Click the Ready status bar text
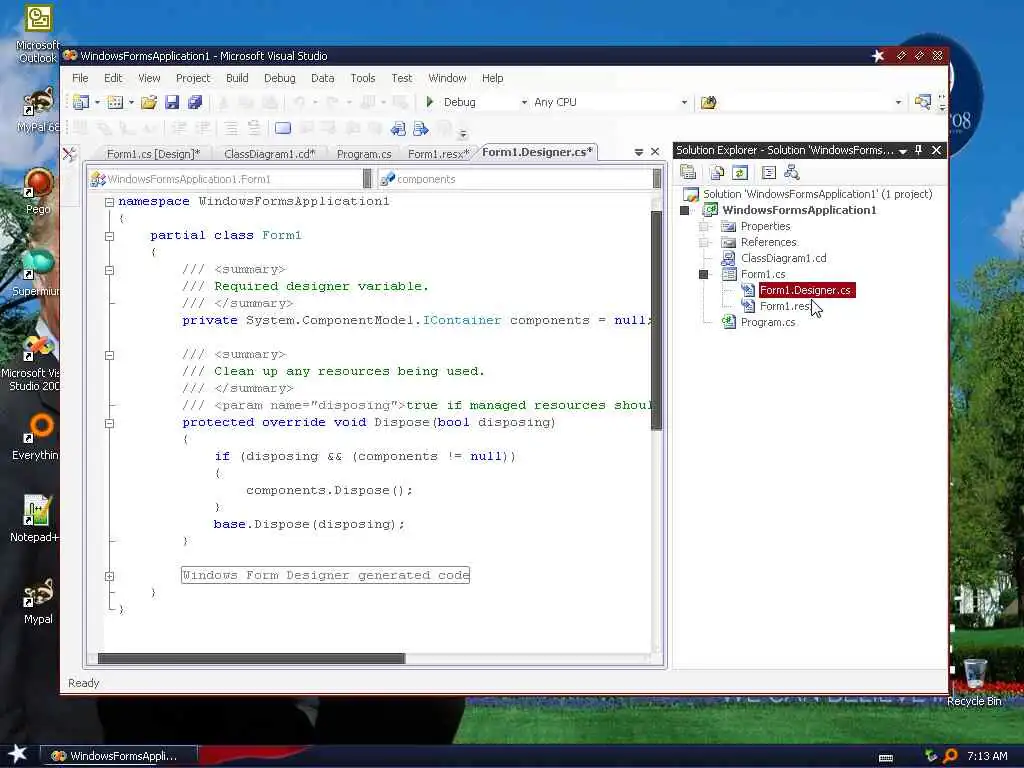Screen dimensions: 1024x768 84,682
